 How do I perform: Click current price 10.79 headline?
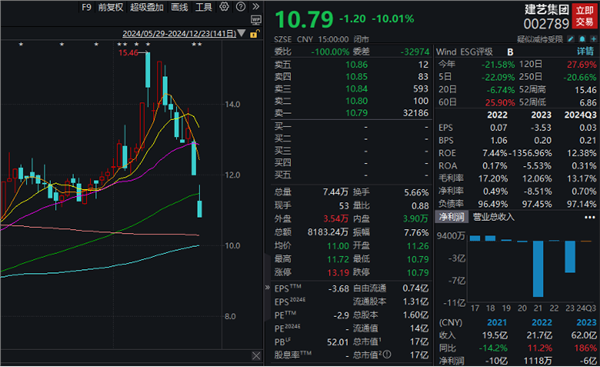click(304, 19)
